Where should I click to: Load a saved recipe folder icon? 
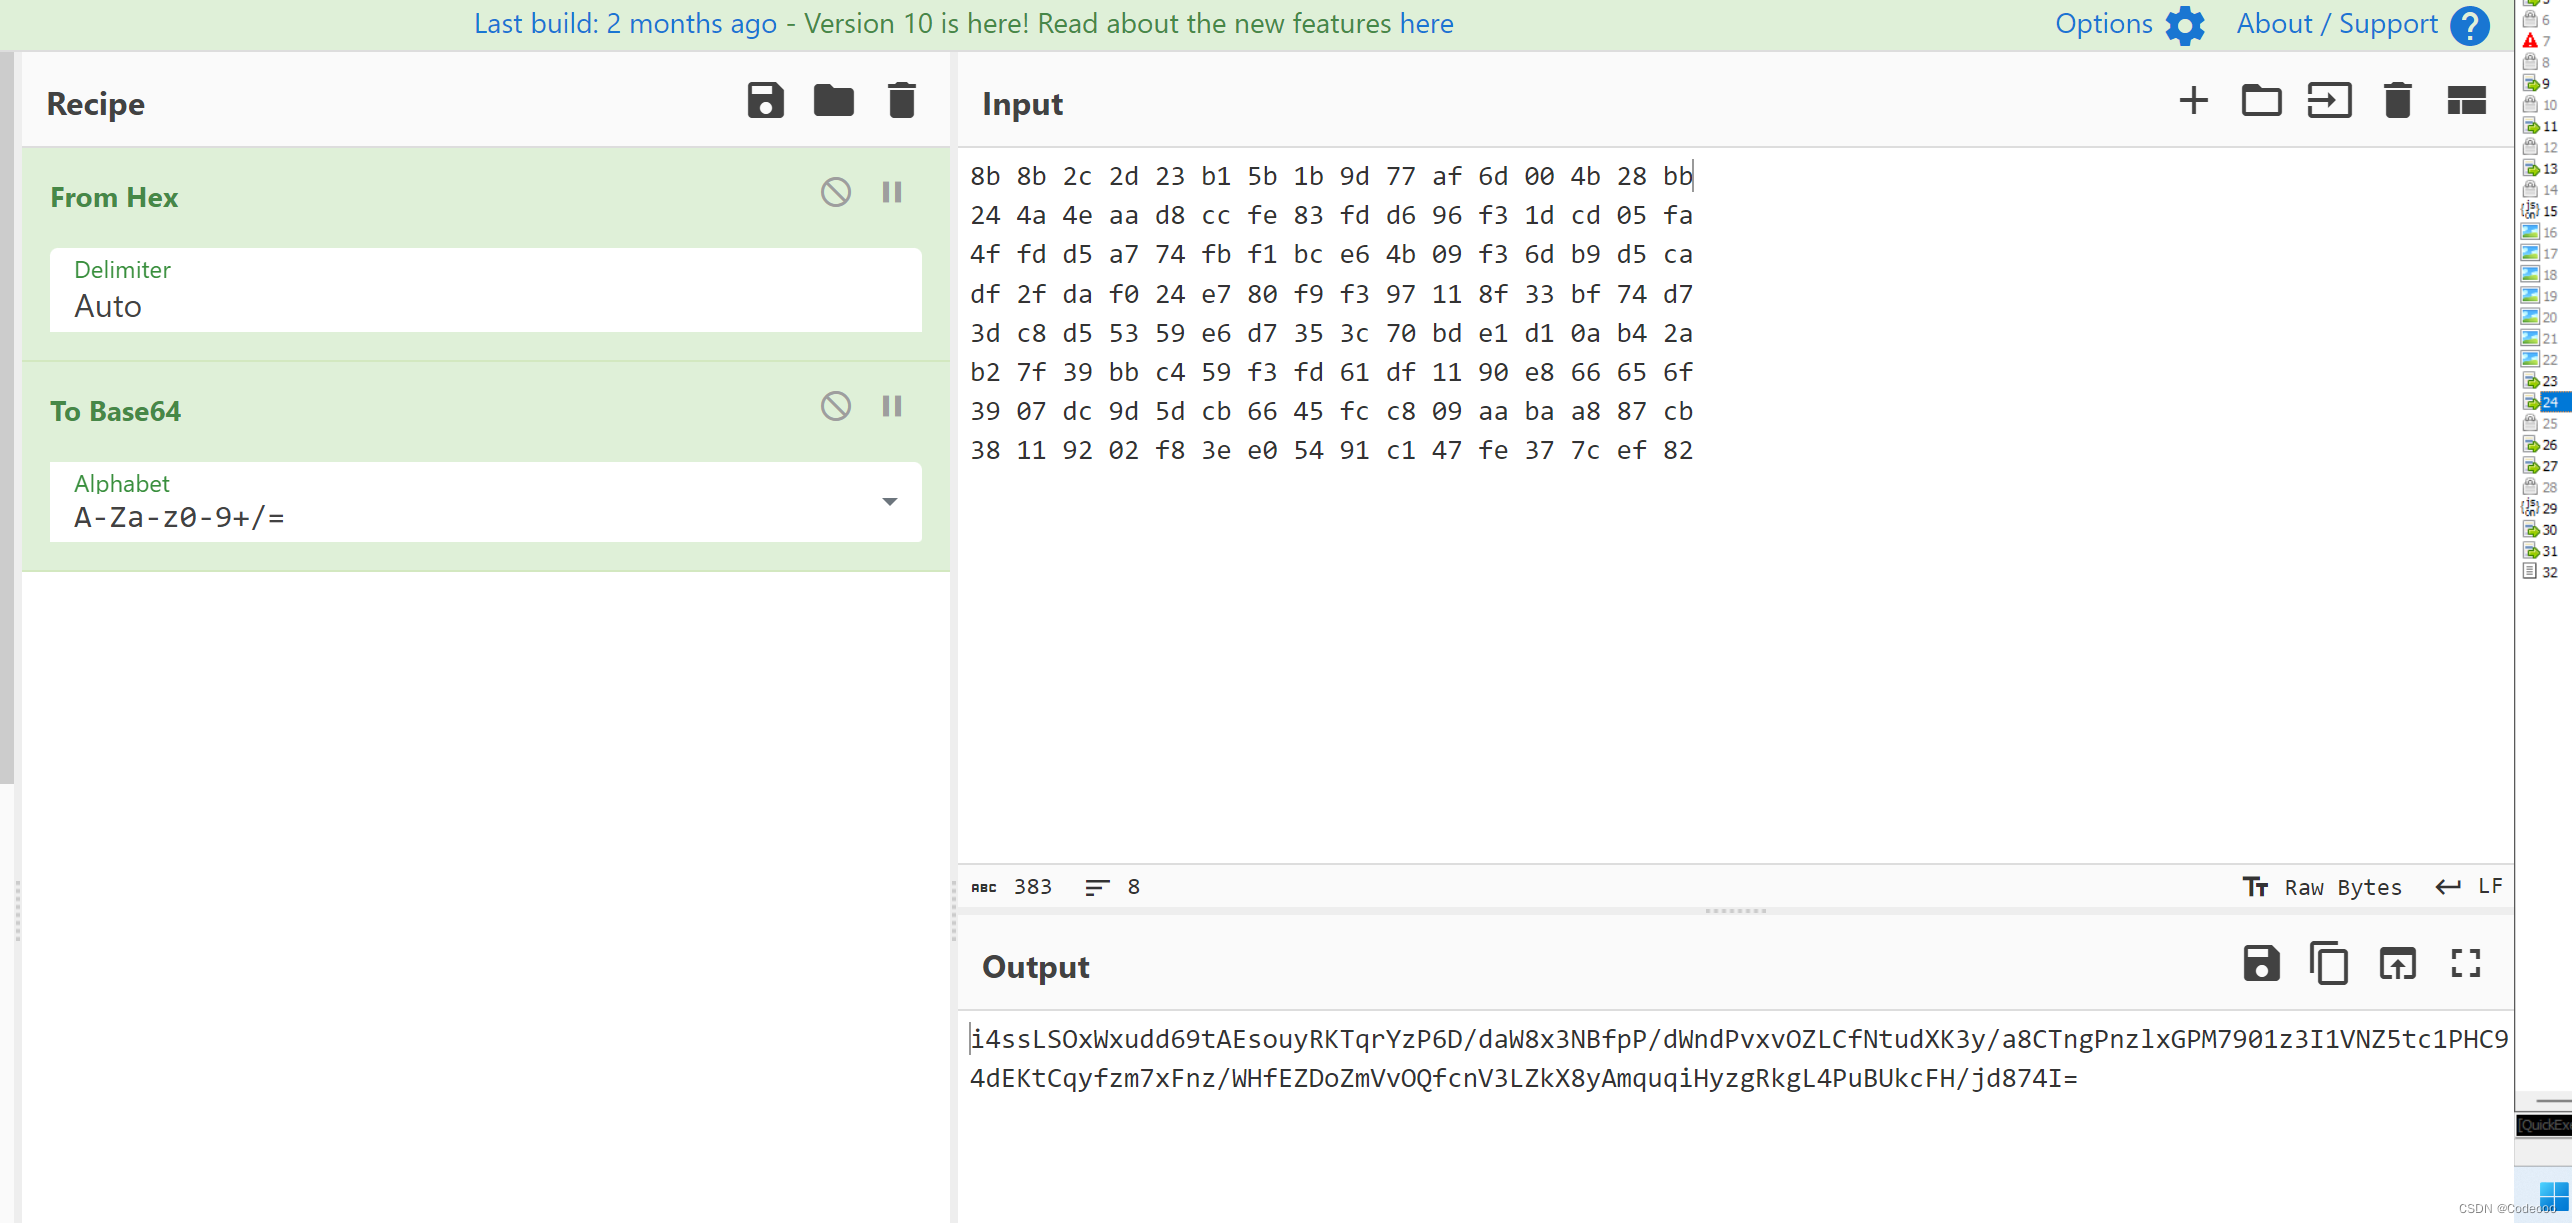tap(833, 101)
